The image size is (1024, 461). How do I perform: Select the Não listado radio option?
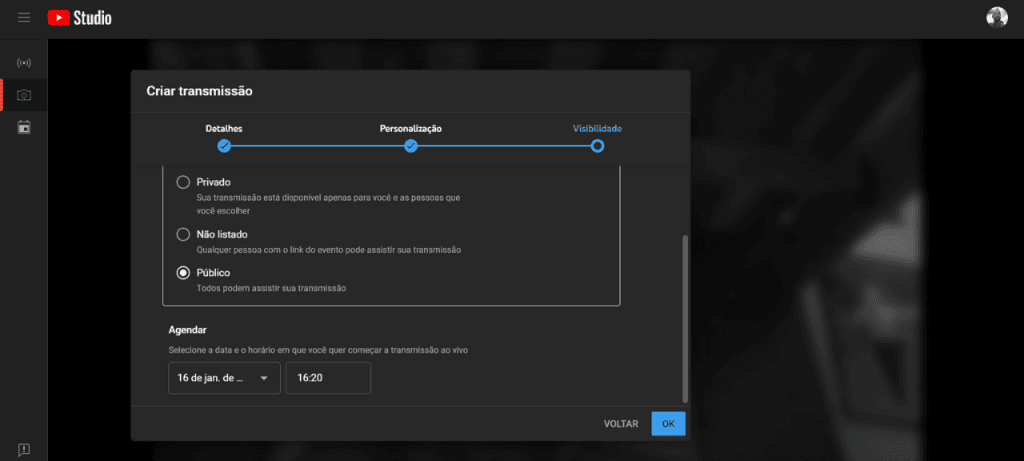(x=184, y=234)
